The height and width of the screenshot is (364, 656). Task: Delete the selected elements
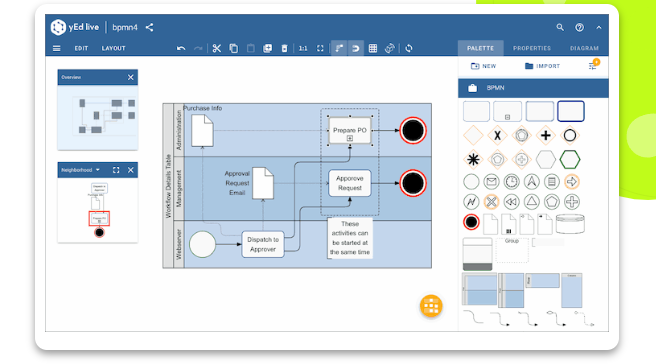(x=284, y=48)
